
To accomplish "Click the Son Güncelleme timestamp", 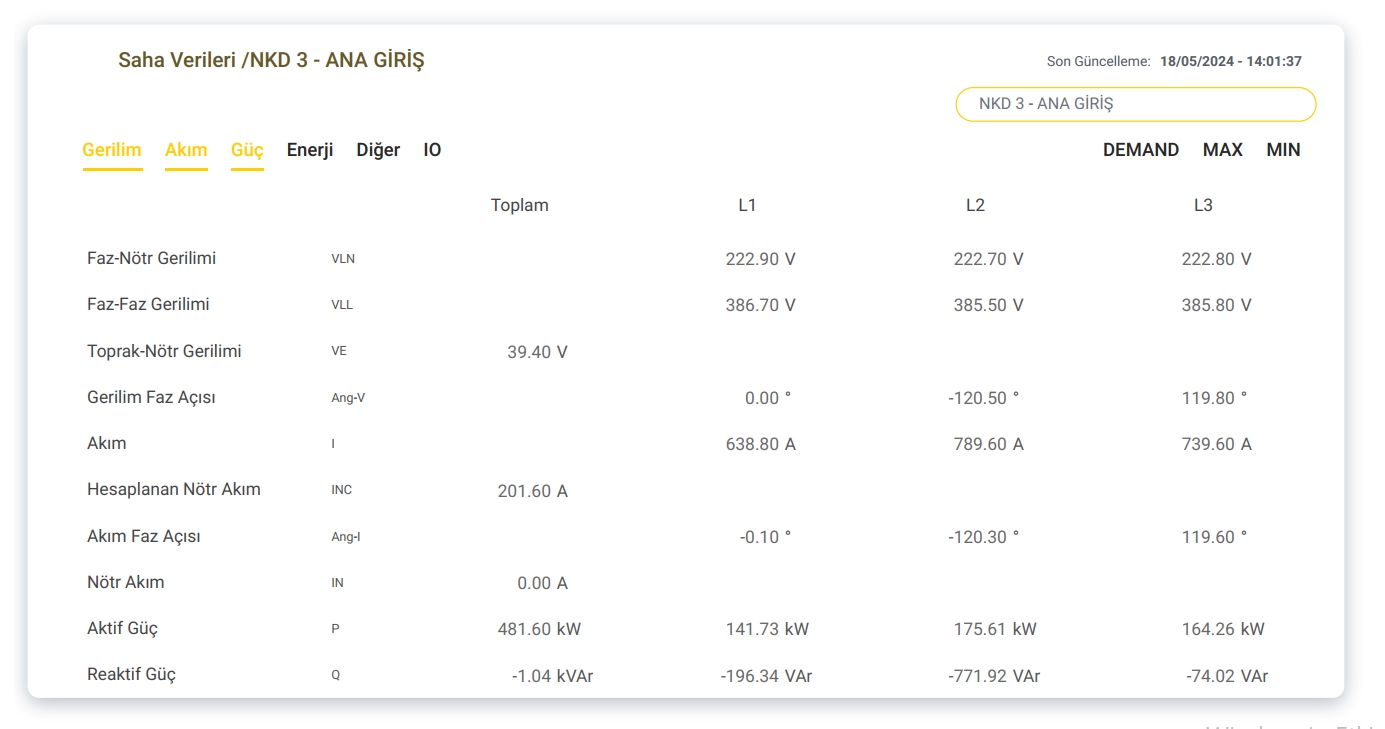I will (x=1230, y=61).
